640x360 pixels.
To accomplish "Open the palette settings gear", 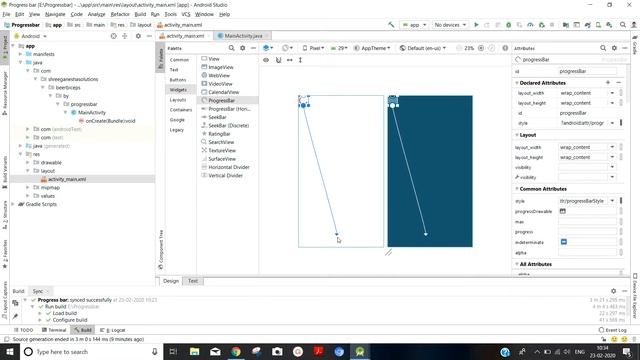I will click(242, 48).
